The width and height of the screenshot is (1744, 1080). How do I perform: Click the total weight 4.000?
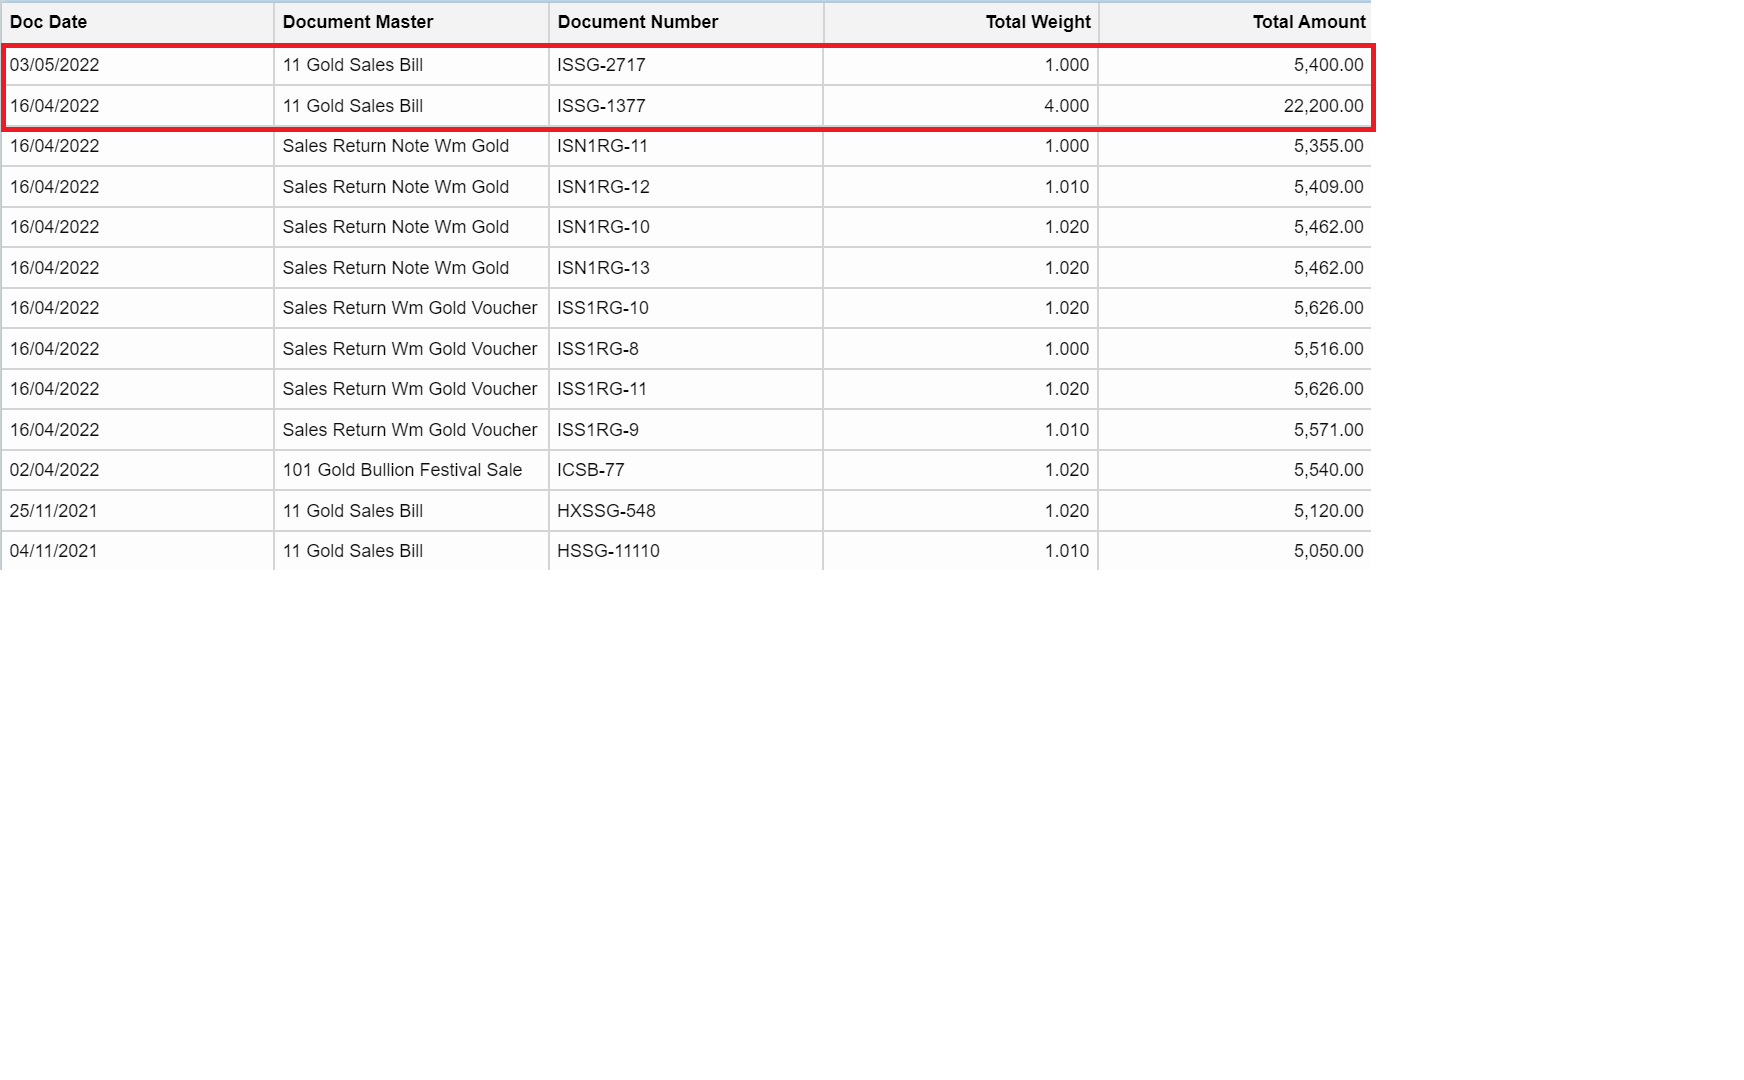(x=1066, y=106)
